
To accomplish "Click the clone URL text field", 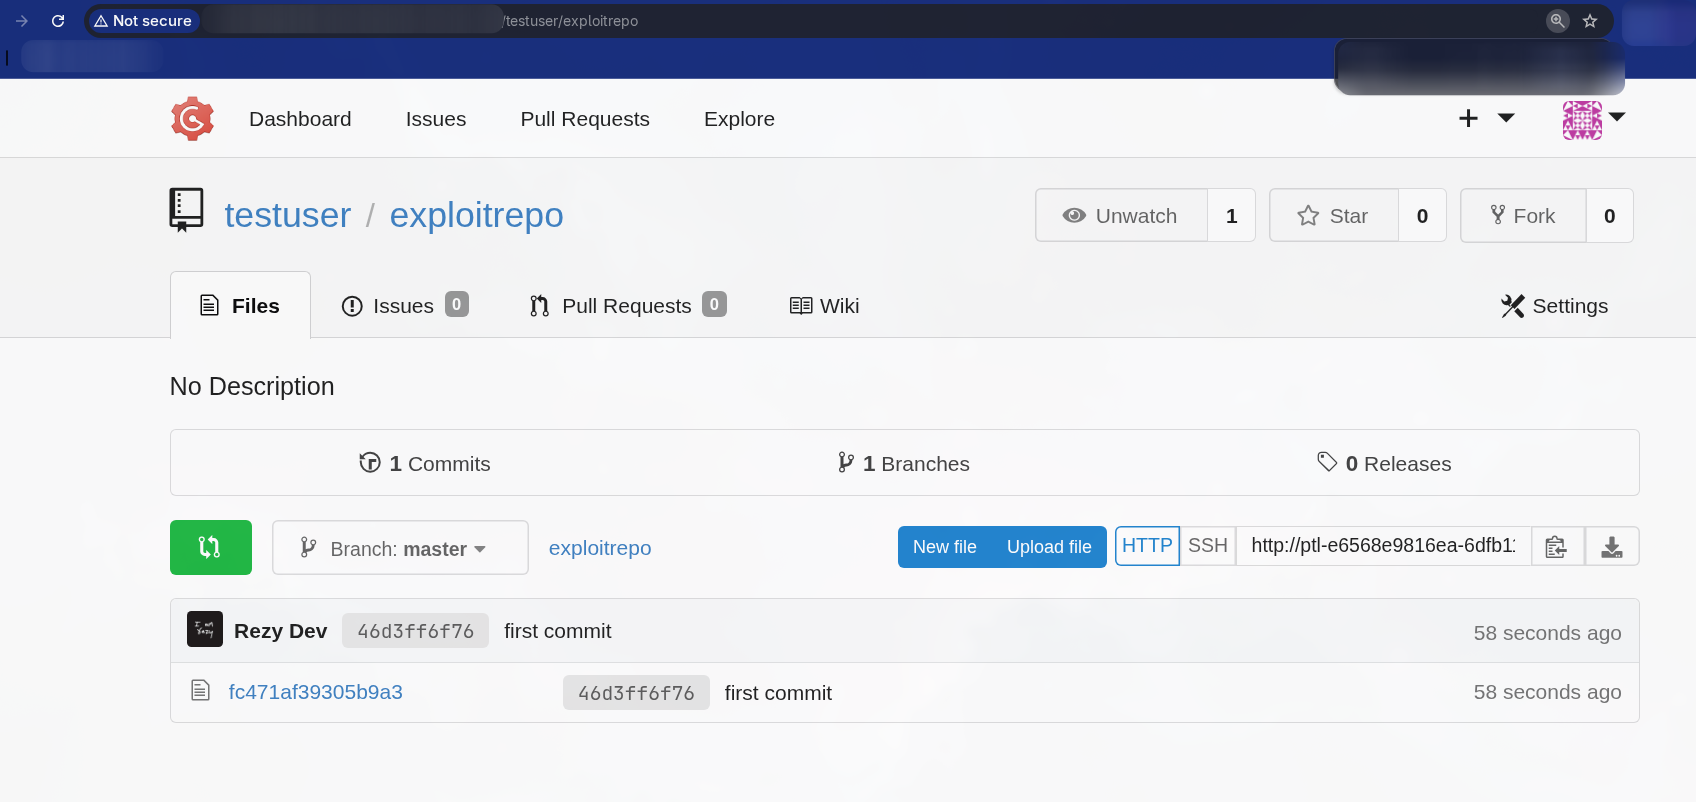I will pyautogui.click(x=1382, y=546).
